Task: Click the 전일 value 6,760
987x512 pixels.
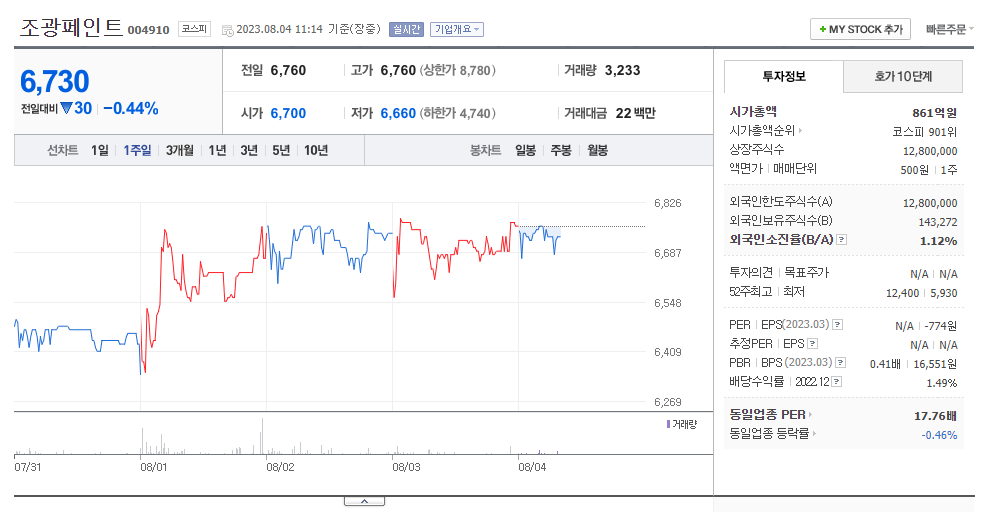Action: tap(288, 71)
